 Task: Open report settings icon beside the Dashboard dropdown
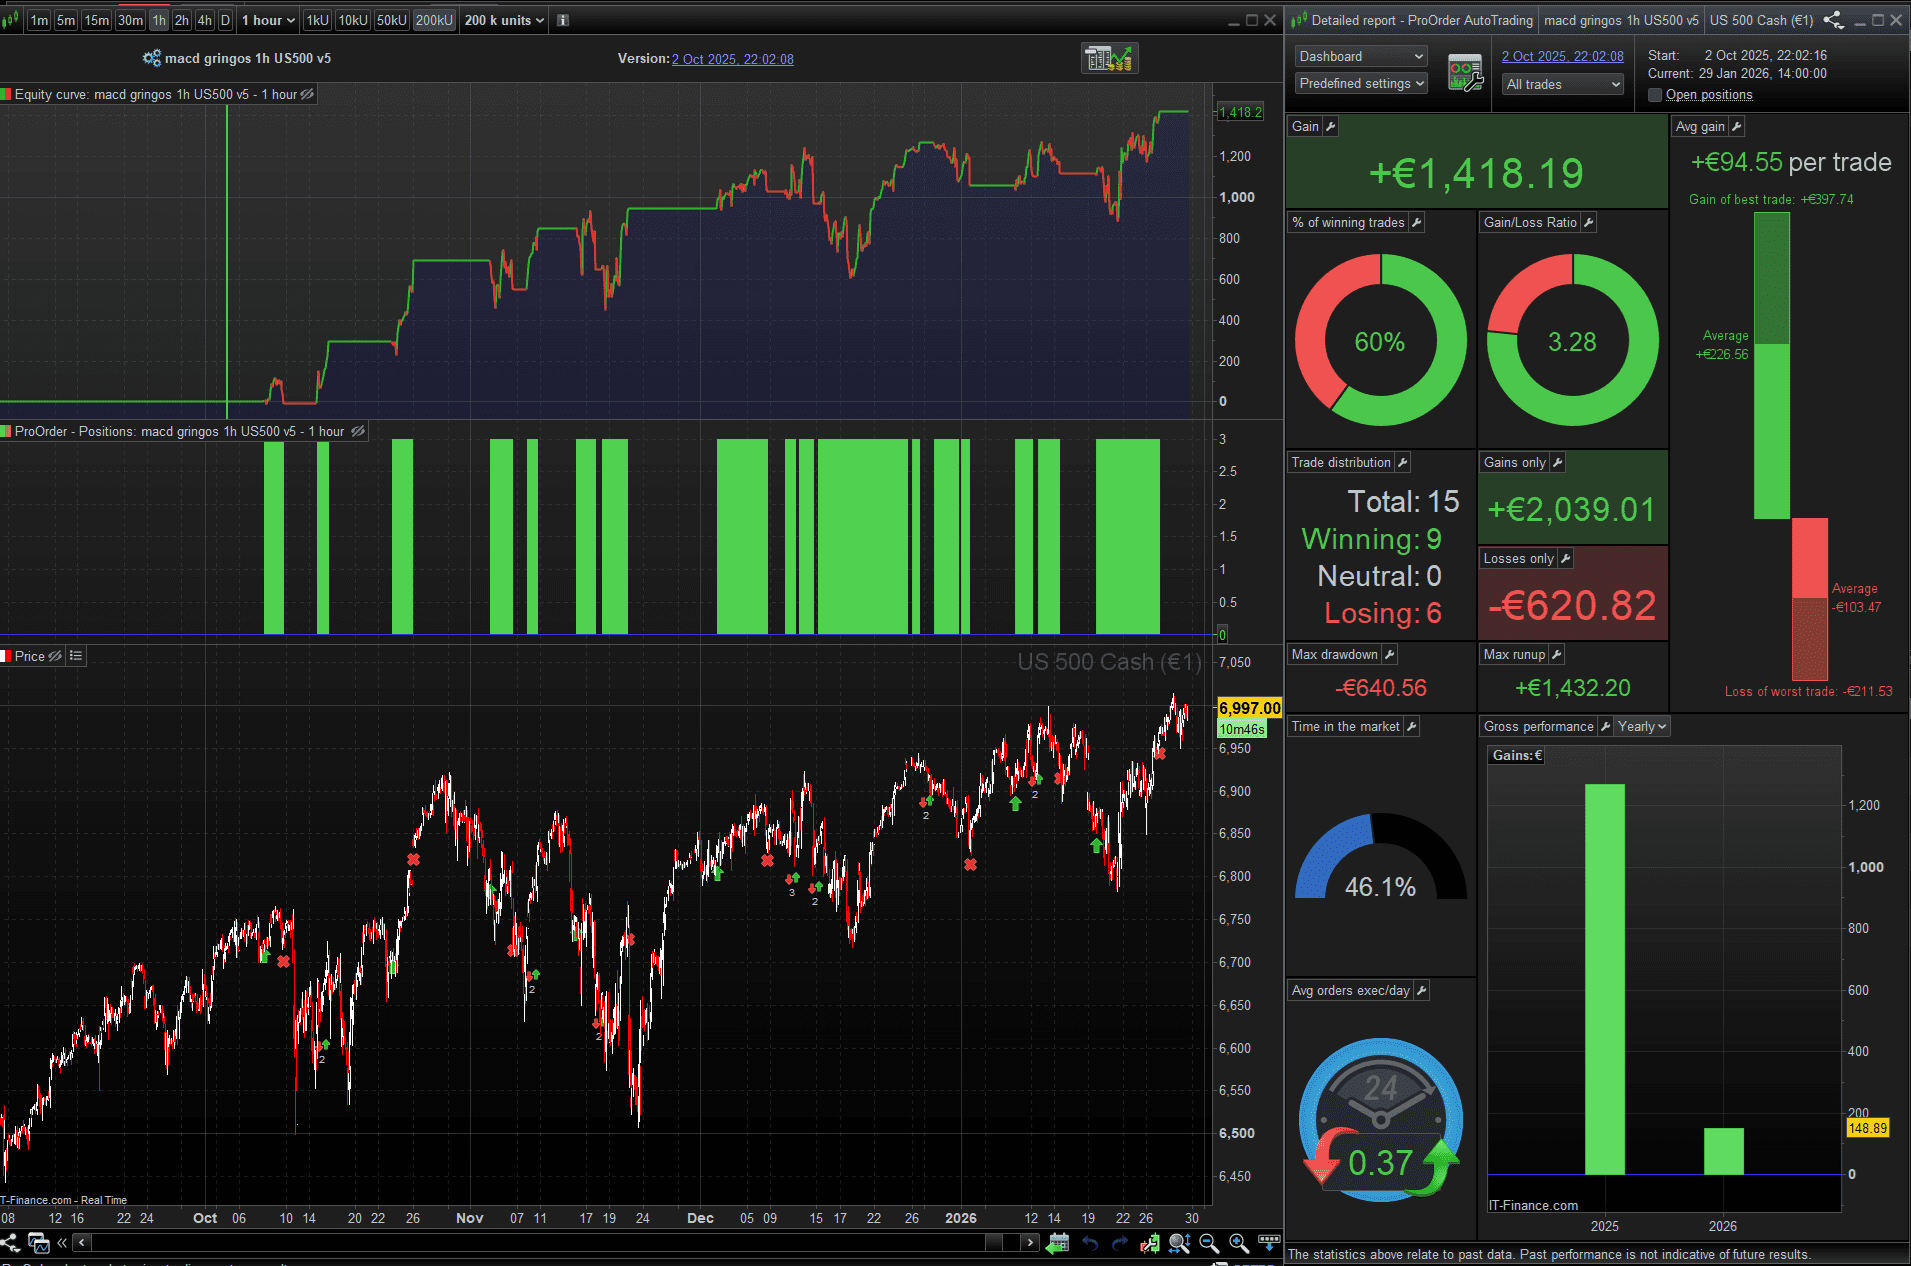click(x=1465, y=75)
